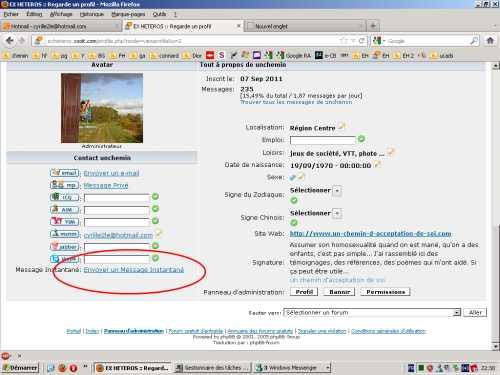Screen dimensions: 500x375
Task: Click the Démarrer start button
Action: [x=20, y=368]
